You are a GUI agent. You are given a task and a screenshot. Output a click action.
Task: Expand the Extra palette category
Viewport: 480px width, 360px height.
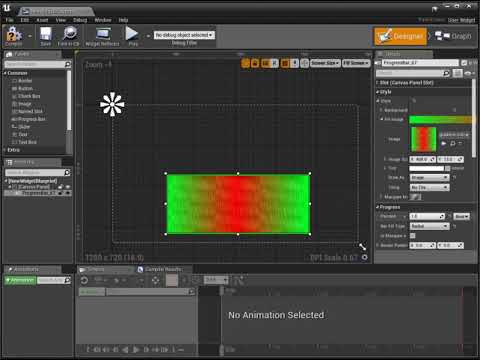point(5,150)
